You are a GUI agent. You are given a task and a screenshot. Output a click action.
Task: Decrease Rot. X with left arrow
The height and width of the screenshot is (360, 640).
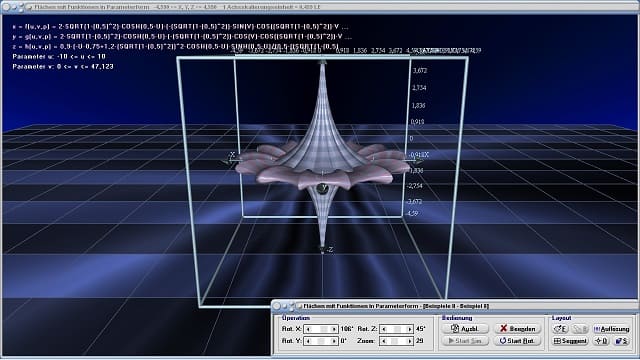click(x=308, y=329)
